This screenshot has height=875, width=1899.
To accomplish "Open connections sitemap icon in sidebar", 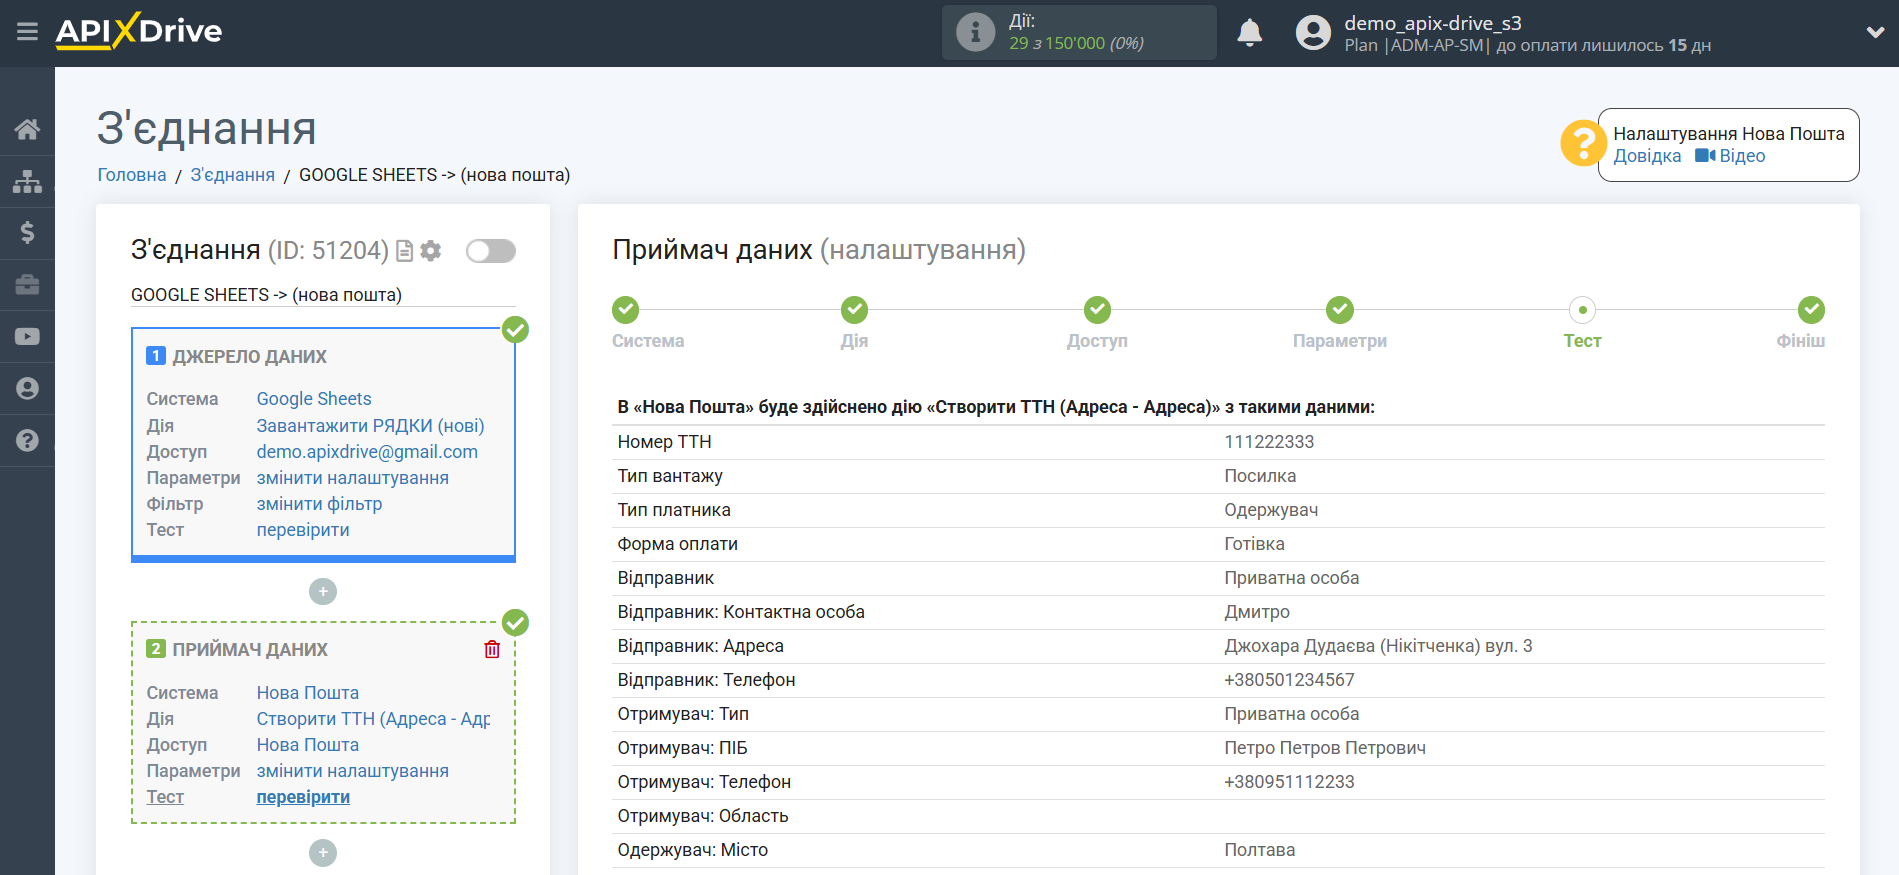I will [x=27, y=181].
